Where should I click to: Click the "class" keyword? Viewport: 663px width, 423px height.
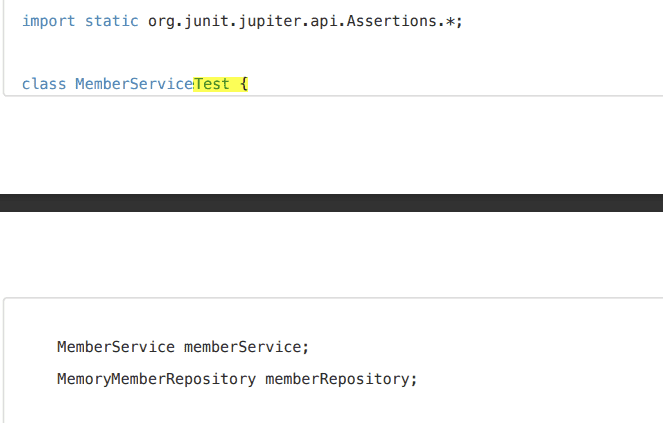[44, 84]
